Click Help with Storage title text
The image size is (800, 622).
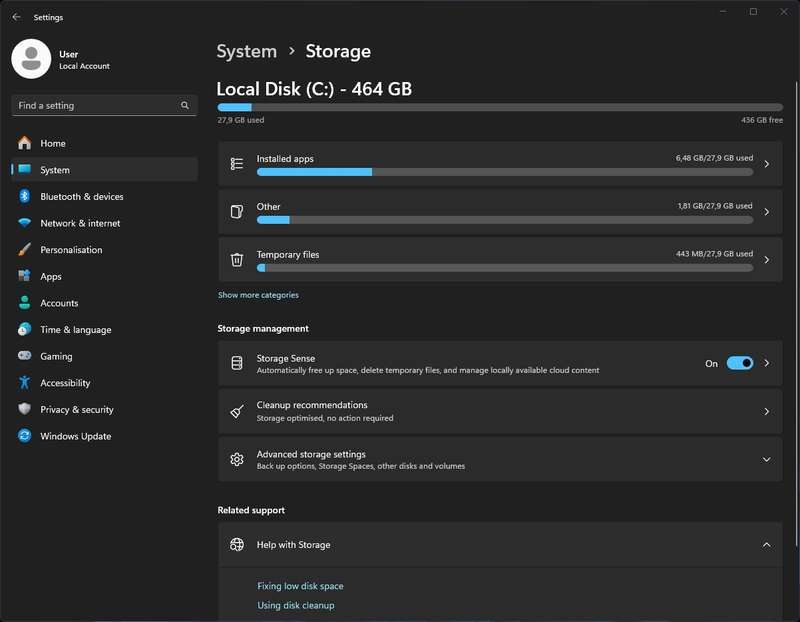pos(293,544)
